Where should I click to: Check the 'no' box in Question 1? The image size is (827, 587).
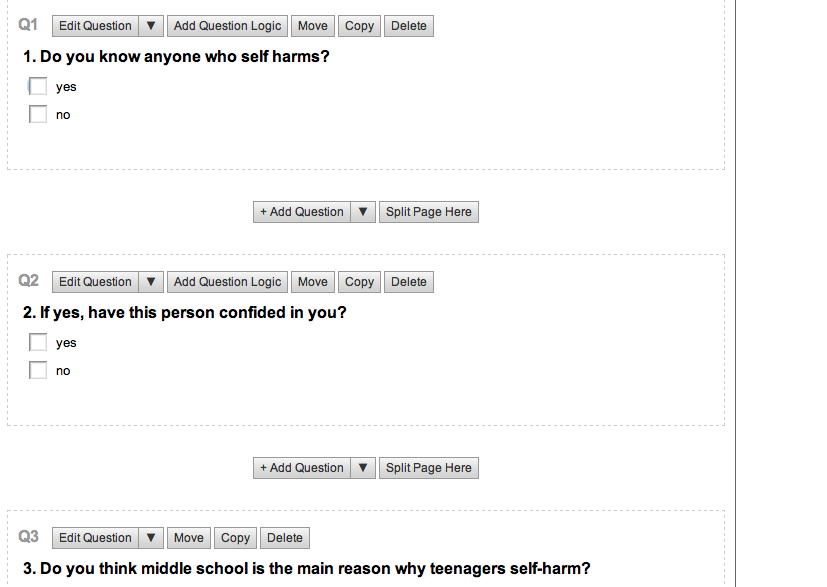(x=38, y=115)
